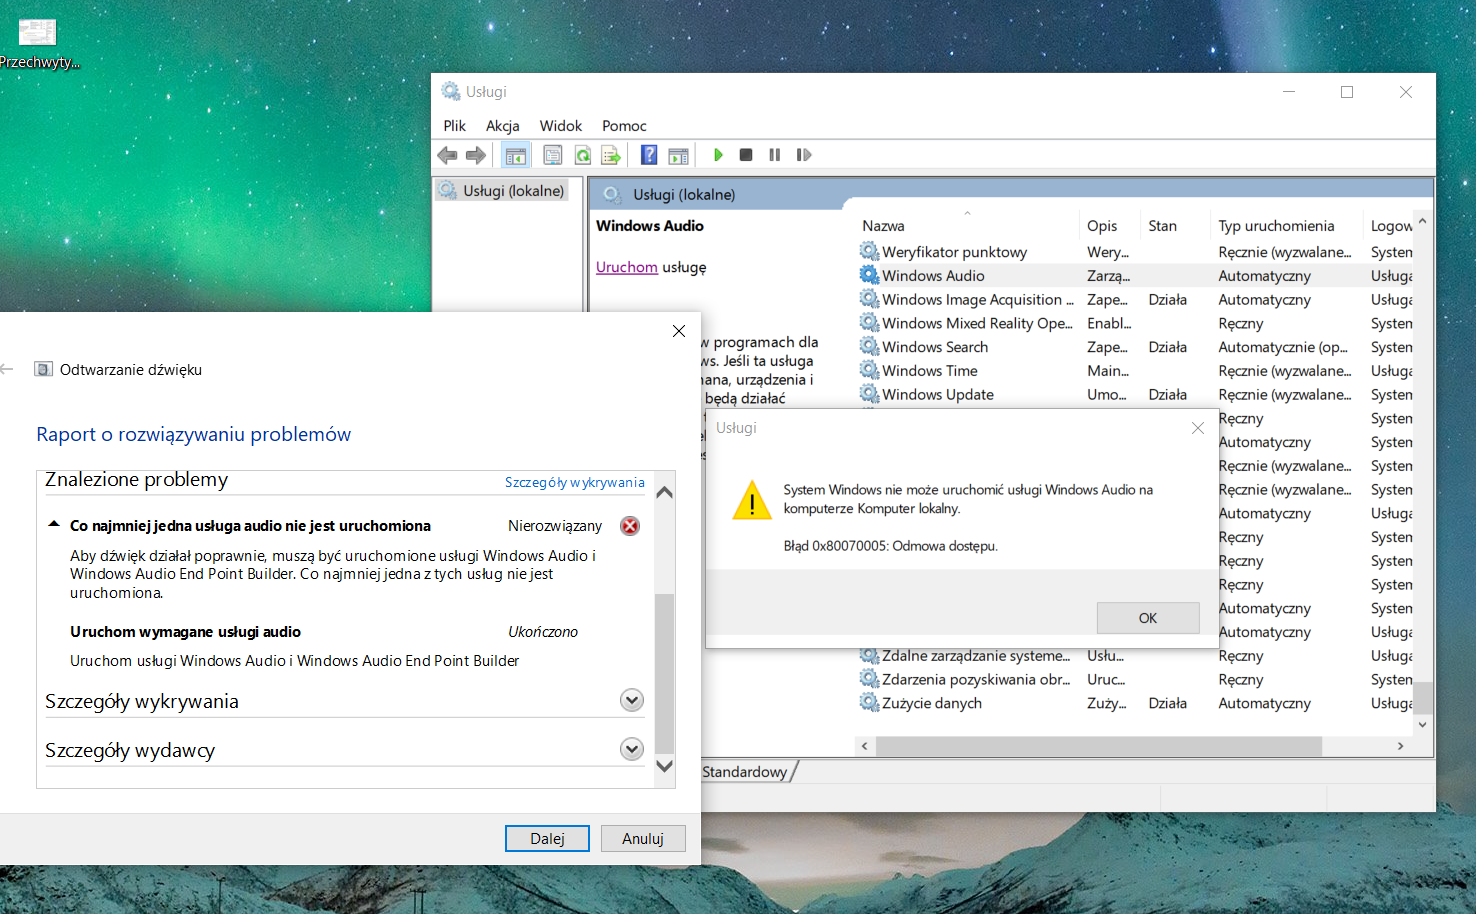Select the Windows Update service row

tap(1136, 395)
